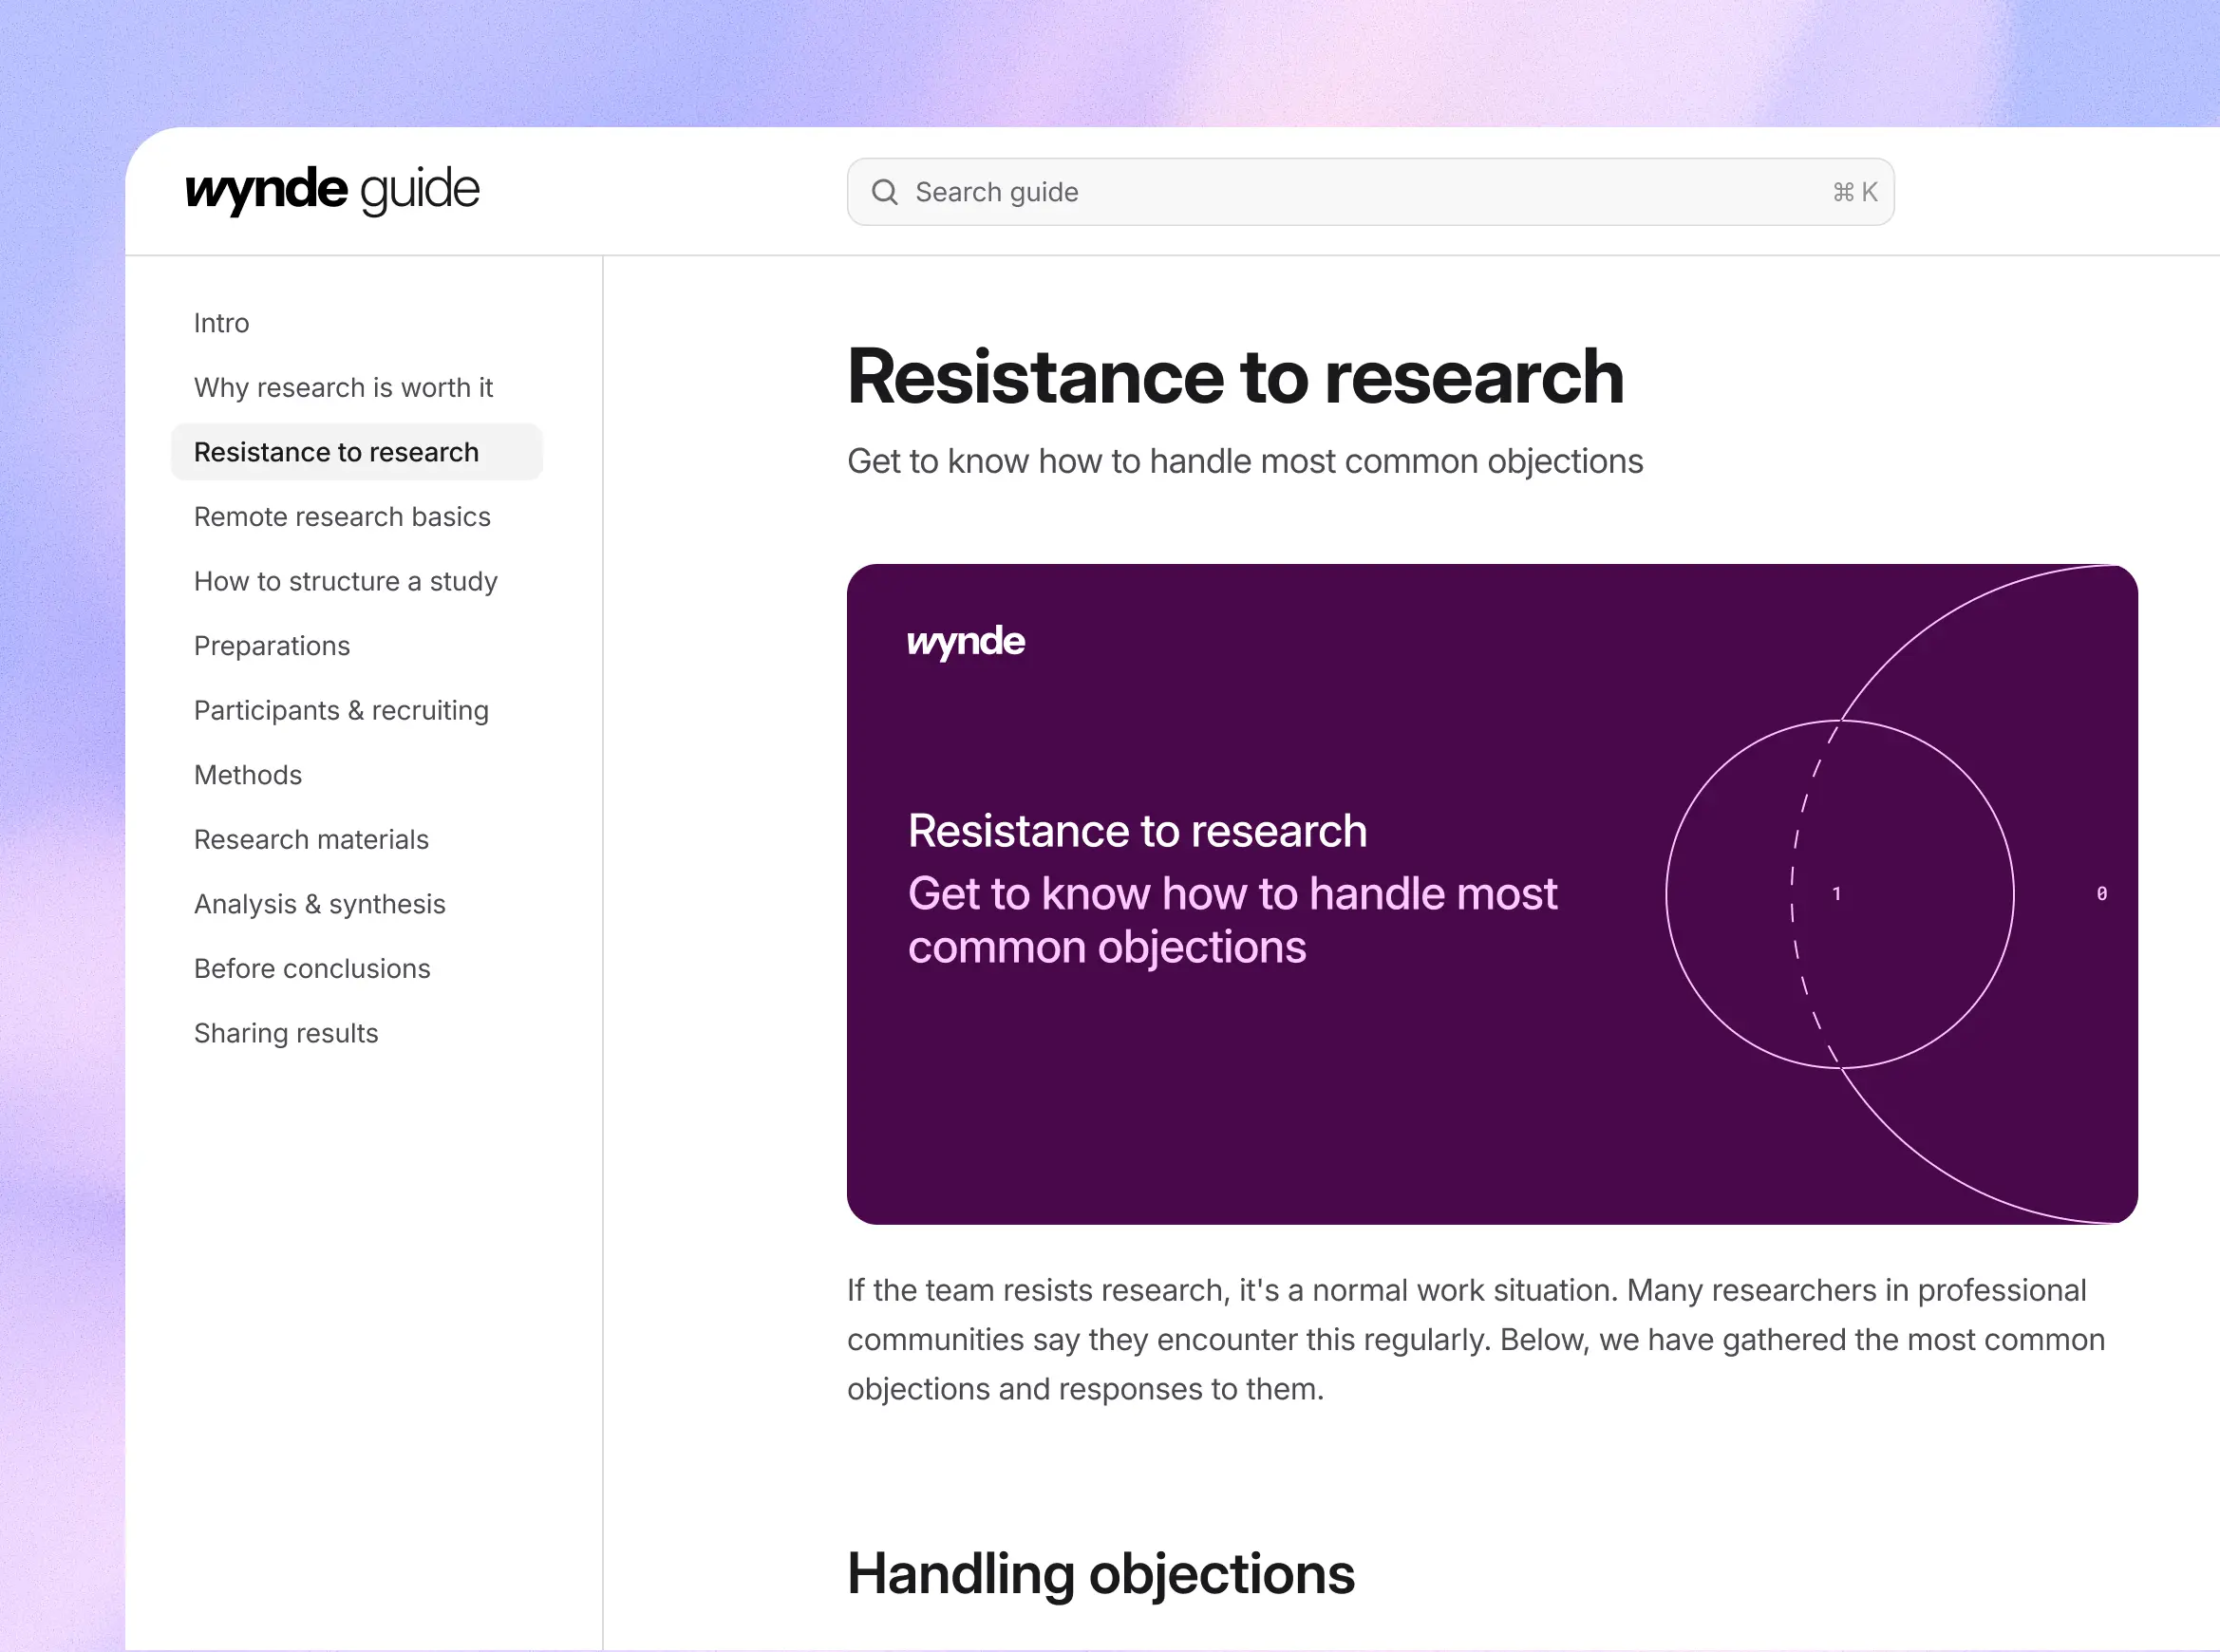Click the Resistance to research page title

click(x=1235, y=378)
